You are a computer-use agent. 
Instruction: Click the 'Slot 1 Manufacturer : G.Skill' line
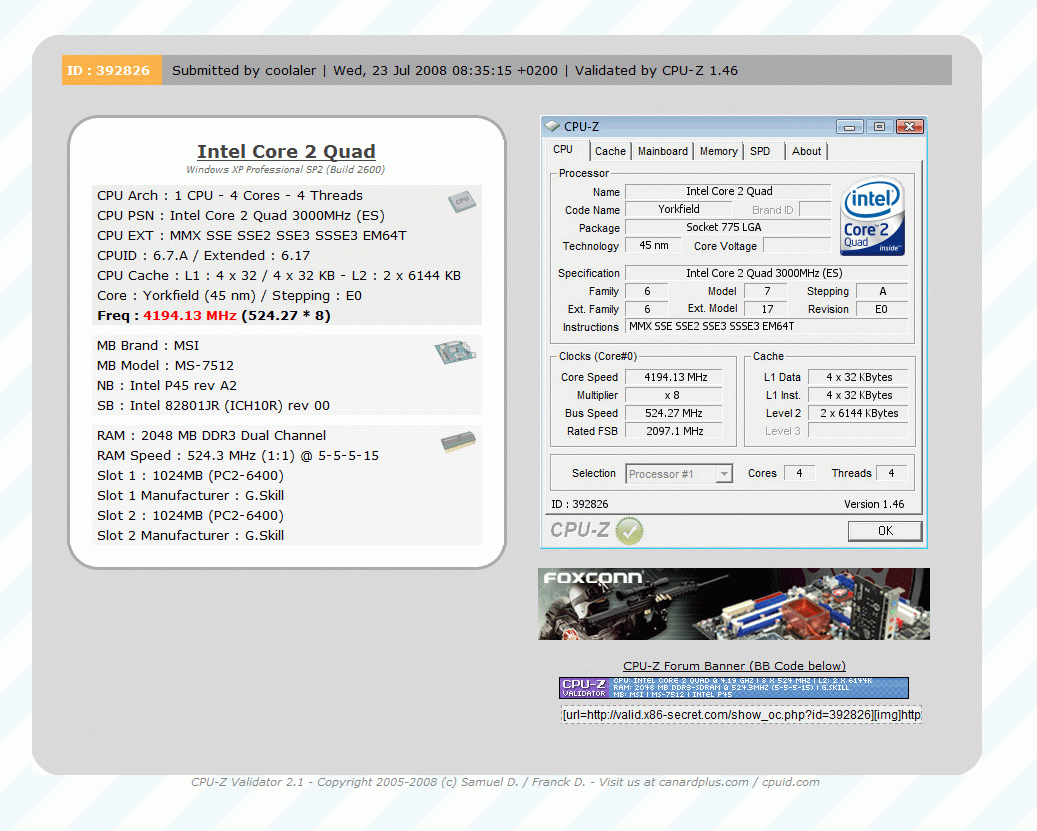(190, 496)
